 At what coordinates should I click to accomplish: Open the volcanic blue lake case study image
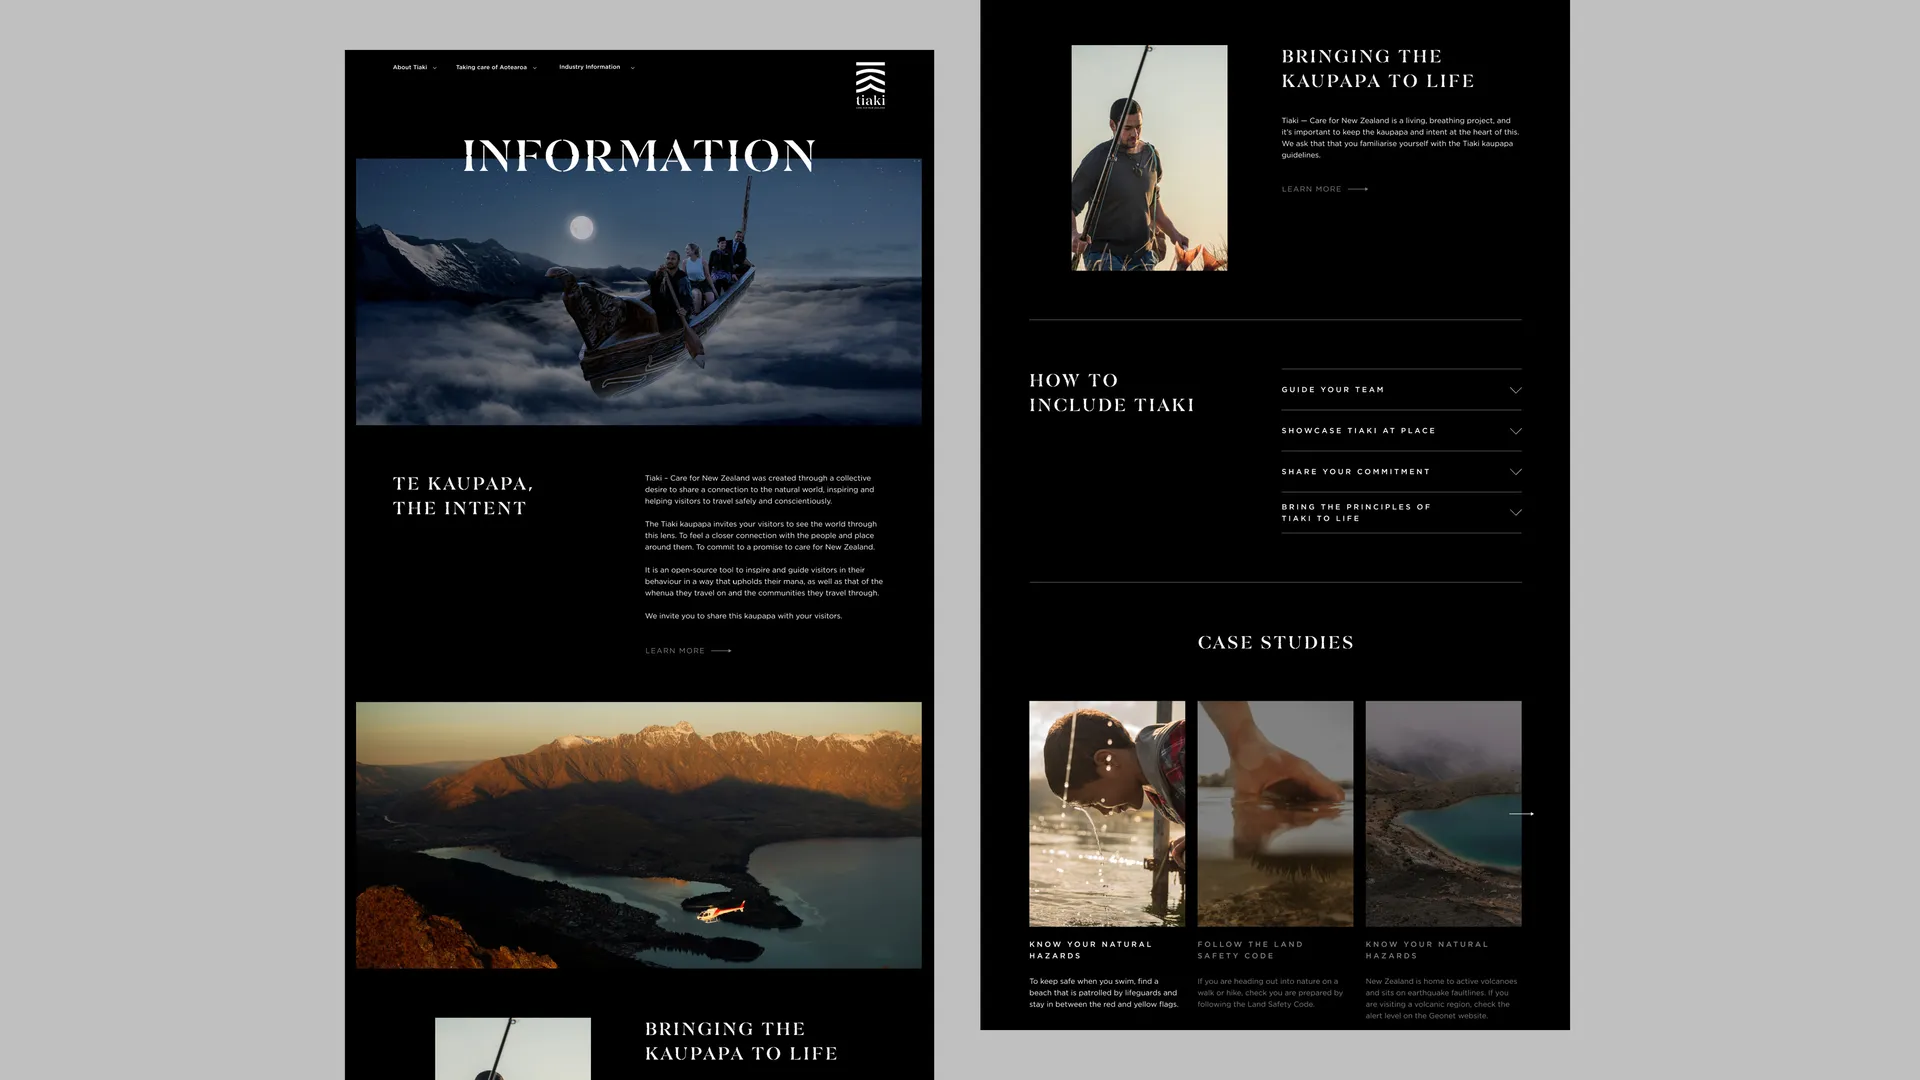tap(1443, 814)
